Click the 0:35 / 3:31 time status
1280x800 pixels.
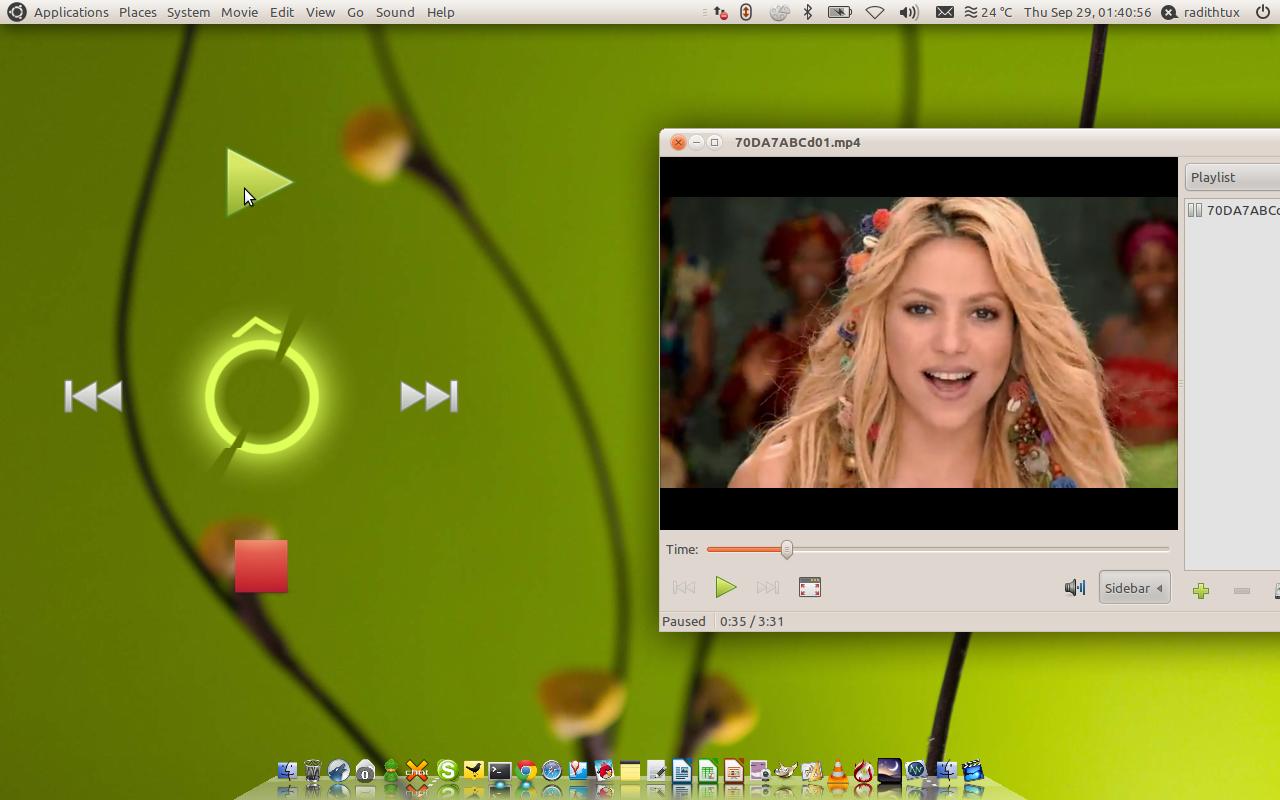coord(752,621)
